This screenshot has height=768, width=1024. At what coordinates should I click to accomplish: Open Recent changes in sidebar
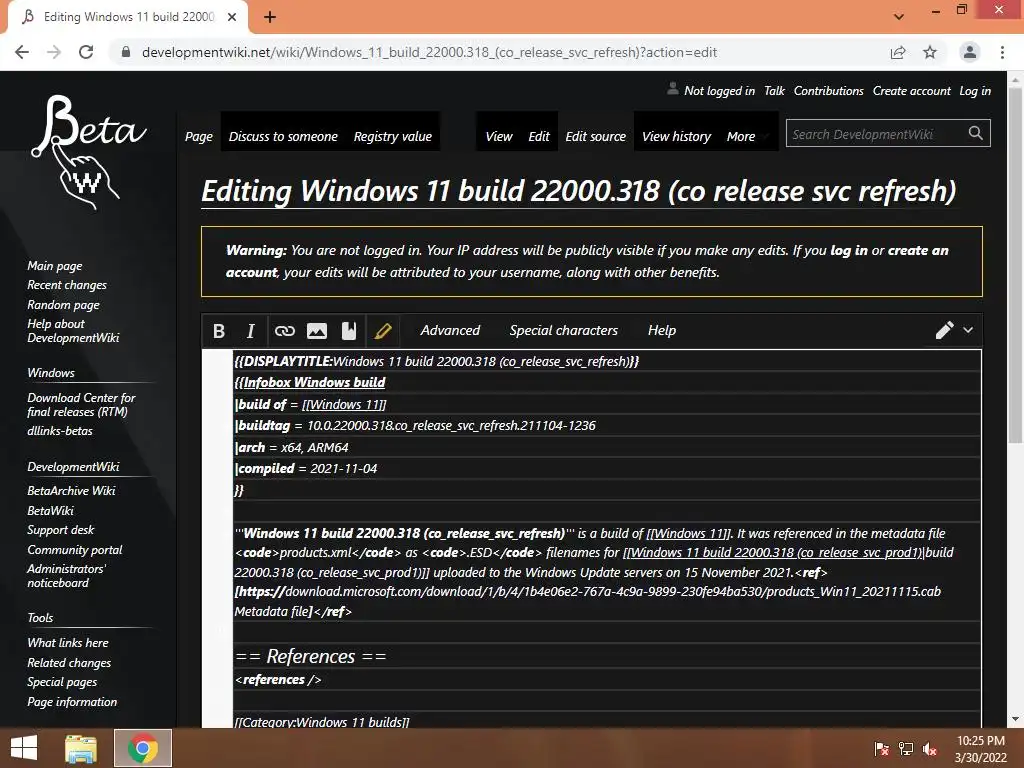click(67, 285)
